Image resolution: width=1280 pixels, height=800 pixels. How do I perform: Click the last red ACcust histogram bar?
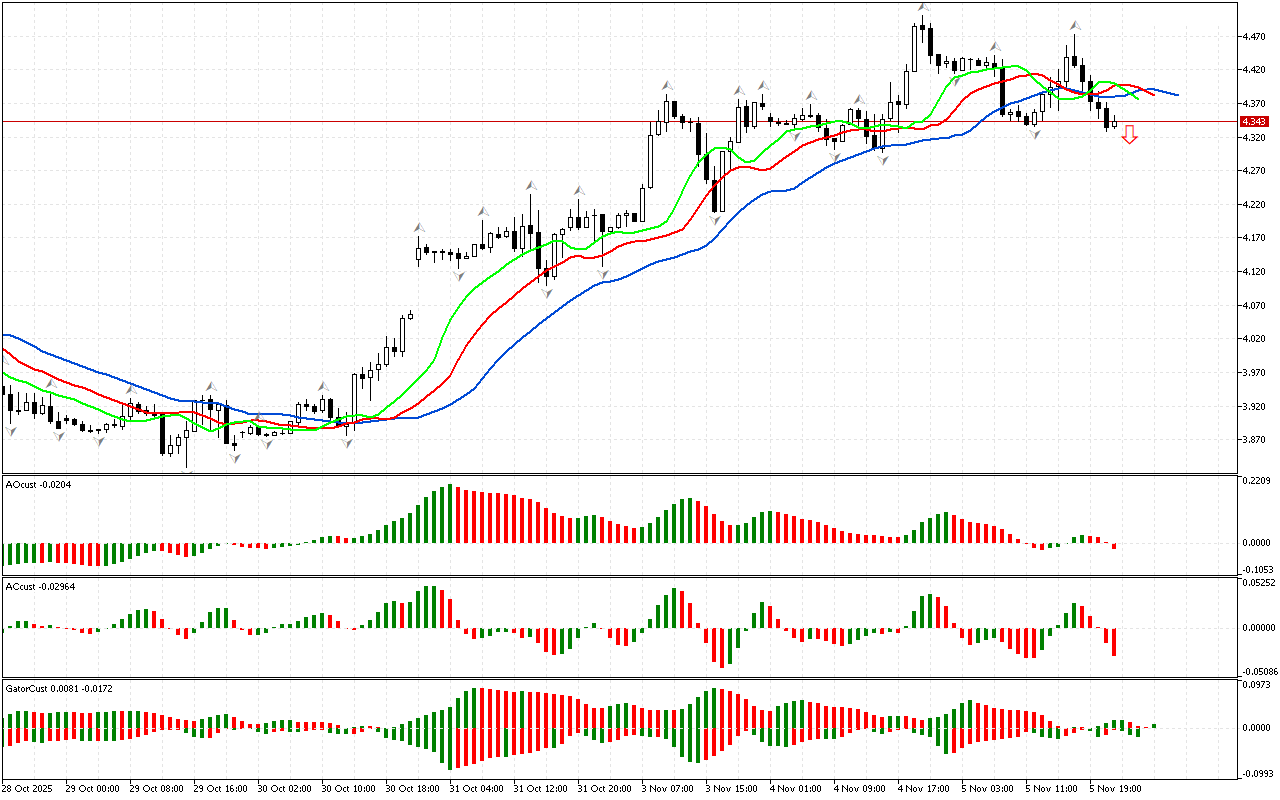(1113, 641)
